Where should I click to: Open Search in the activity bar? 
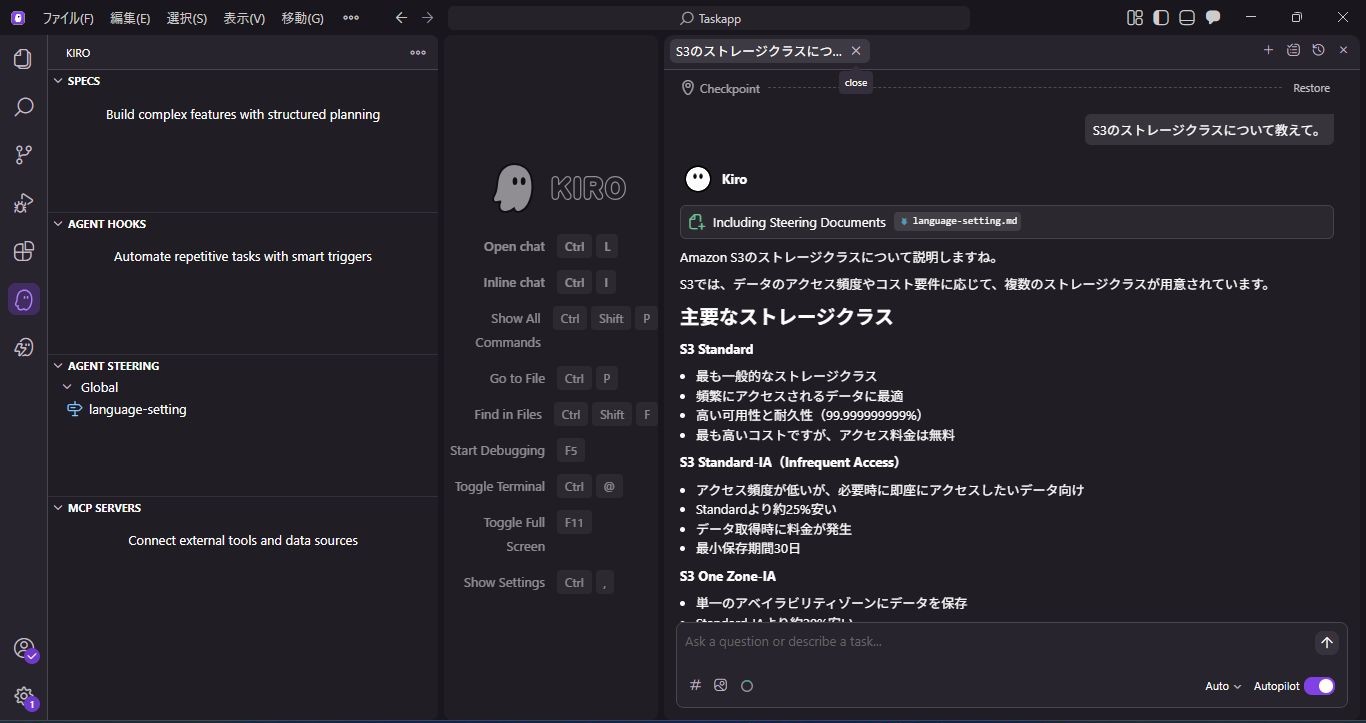24,107
